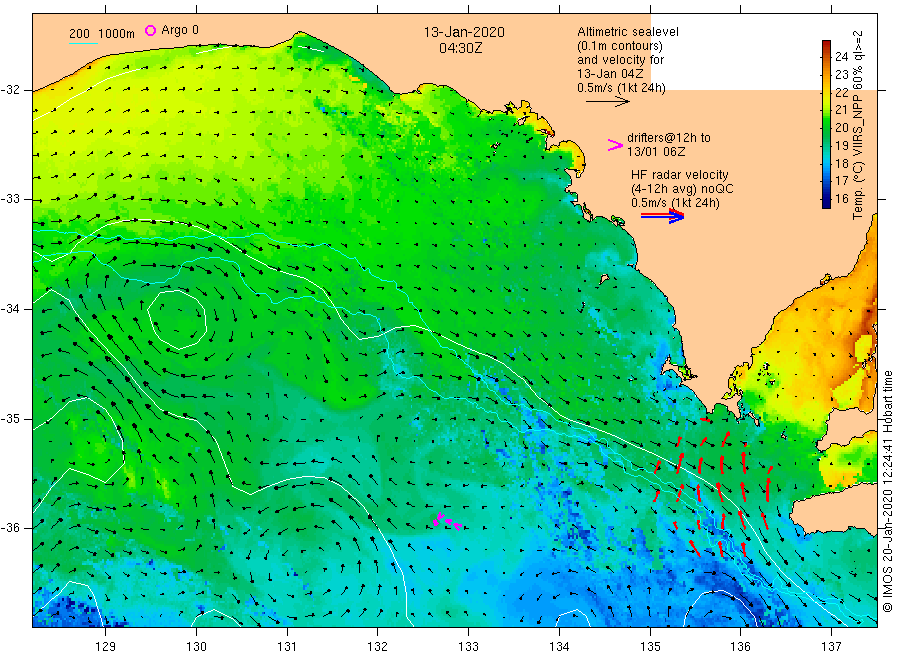
Task: Click the '13-Jan 04Z' altimetry time text
Action: [610, 73]
